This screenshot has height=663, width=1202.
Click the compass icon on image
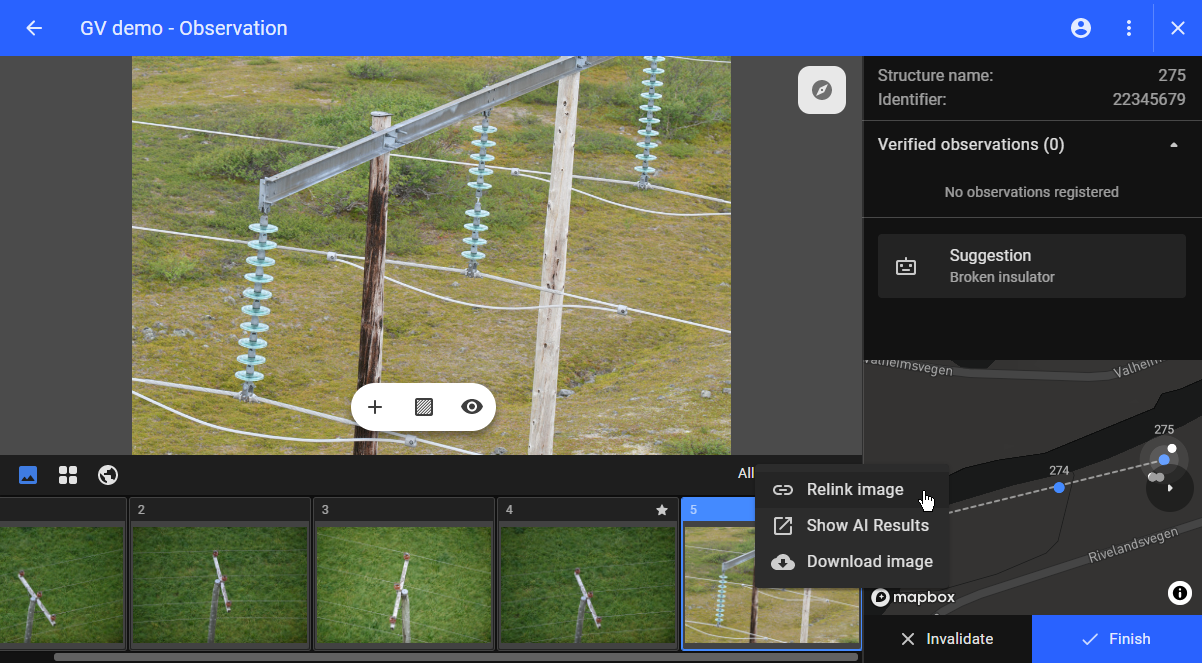(822, 90)
